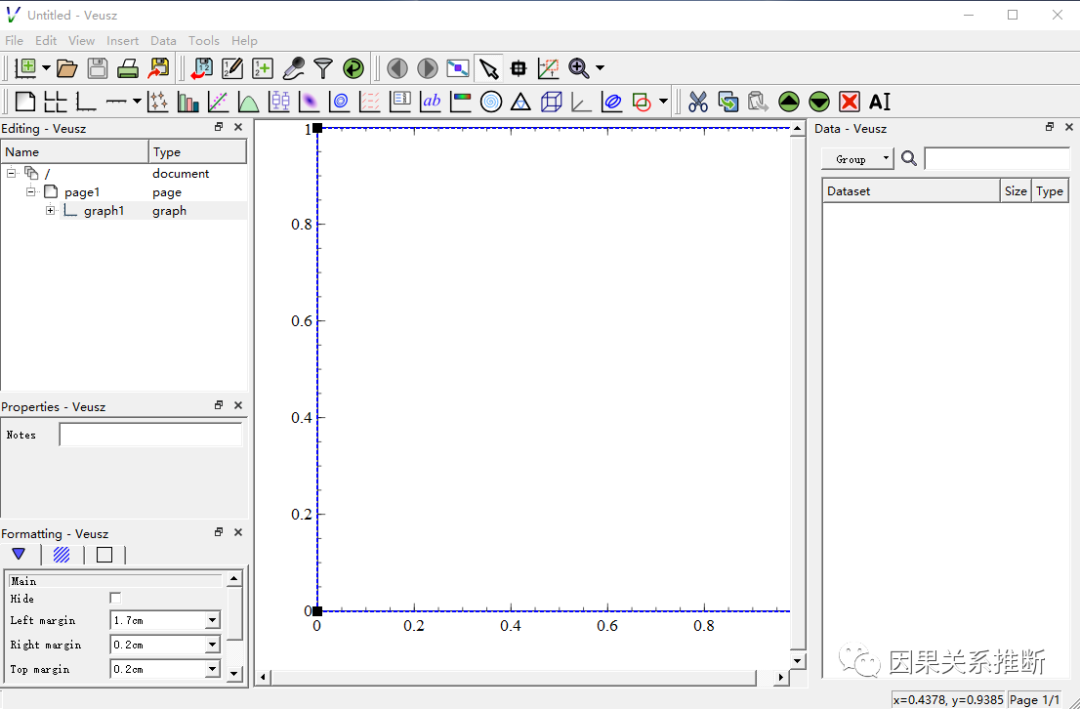Click the Zoom magnifier icon
Image resolution: width=1080 pixels, height=709 pixels.
coord(579,68)
